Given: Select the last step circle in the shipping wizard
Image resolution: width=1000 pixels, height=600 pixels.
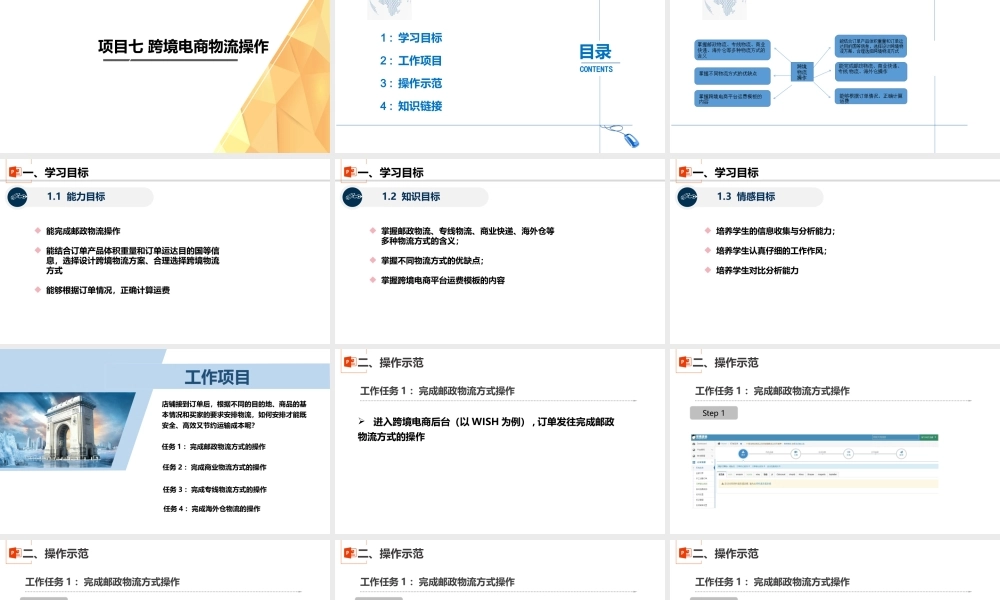Looking at the screenshot, I should tap(902, 454).
